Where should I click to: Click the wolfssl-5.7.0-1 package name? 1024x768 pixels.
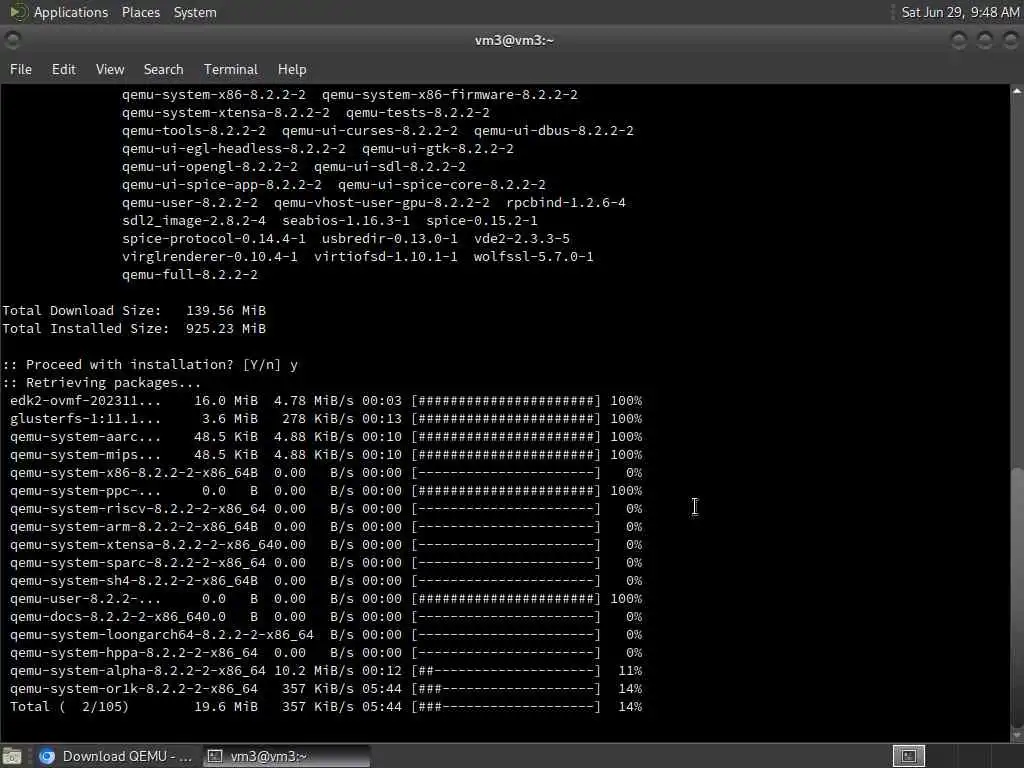pos(534,257)
